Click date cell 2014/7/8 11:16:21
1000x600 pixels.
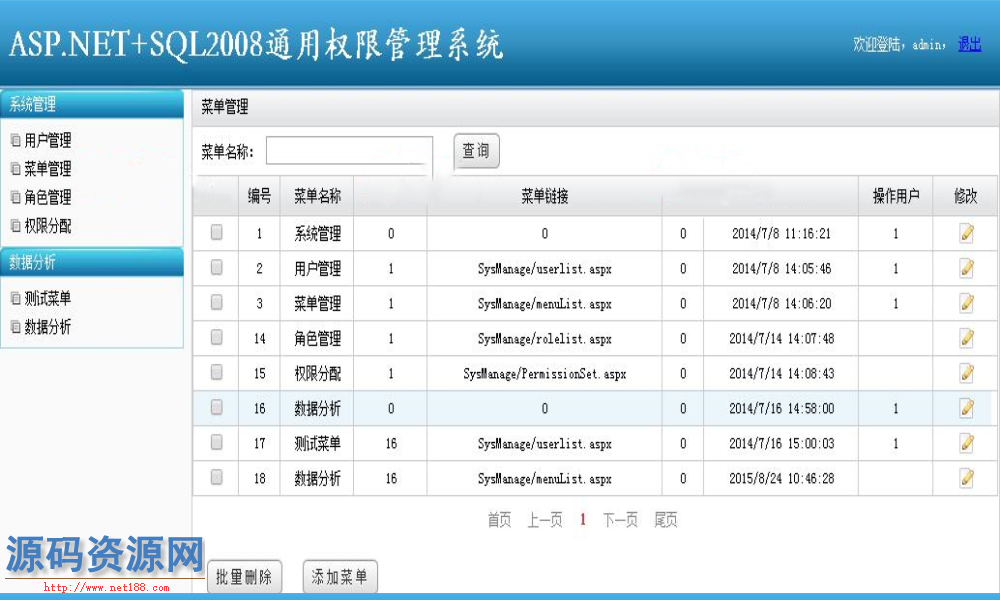coord(781,233)
